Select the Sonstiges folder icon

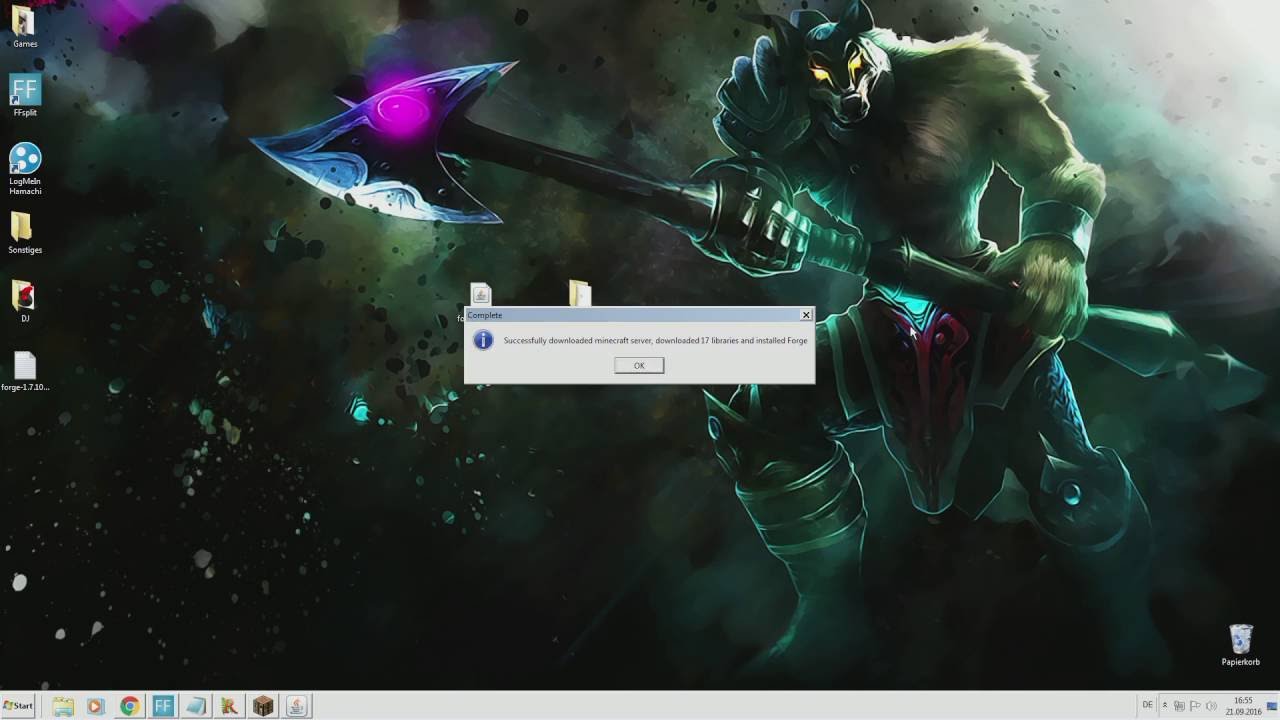25,232
